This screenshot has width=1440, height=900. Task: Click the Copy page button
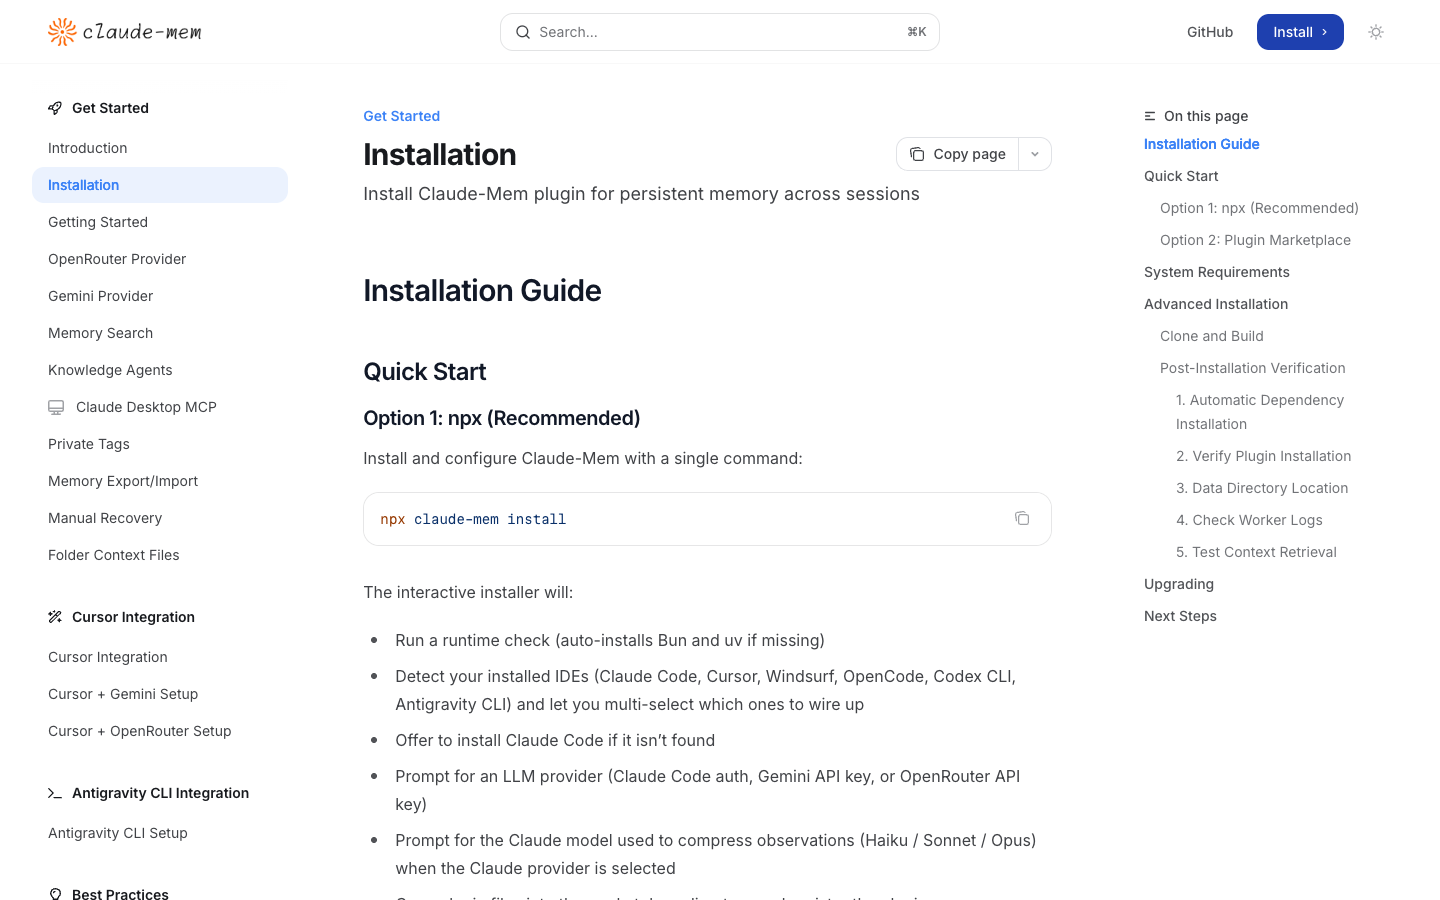coord(958,154)
